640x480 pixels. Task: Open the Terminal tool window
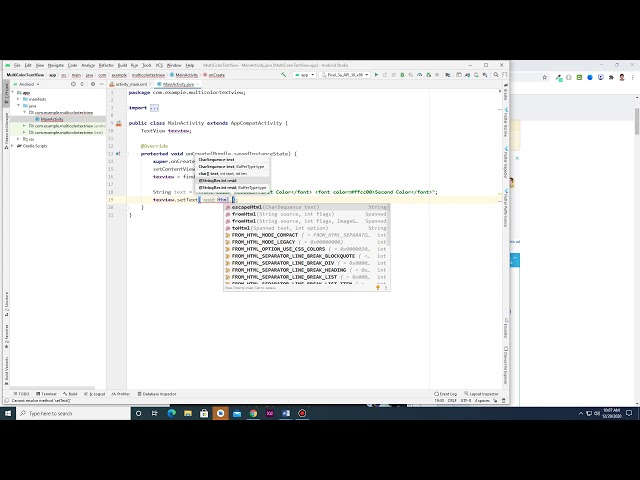[x=46, y=394]
